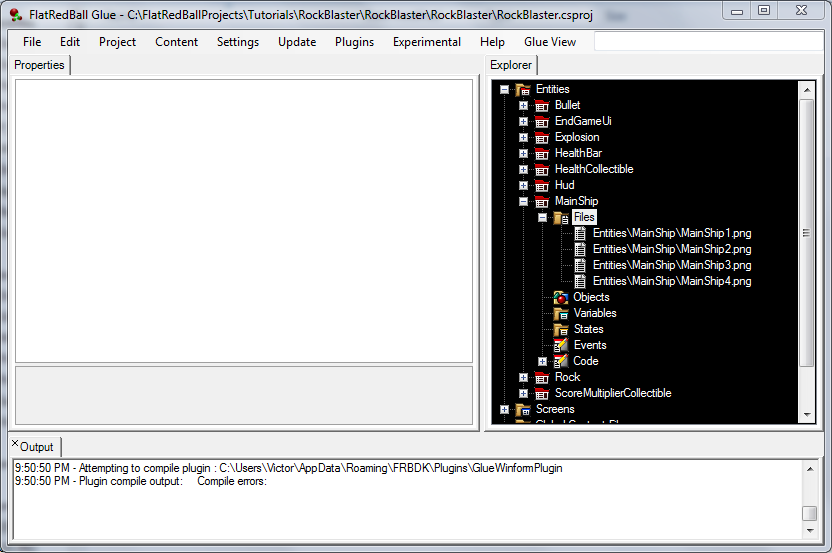Image resolution: width=832 pixels, height=553 pixels.
Task: Click the Explosion entity icon
Action: tap(542, 137)
